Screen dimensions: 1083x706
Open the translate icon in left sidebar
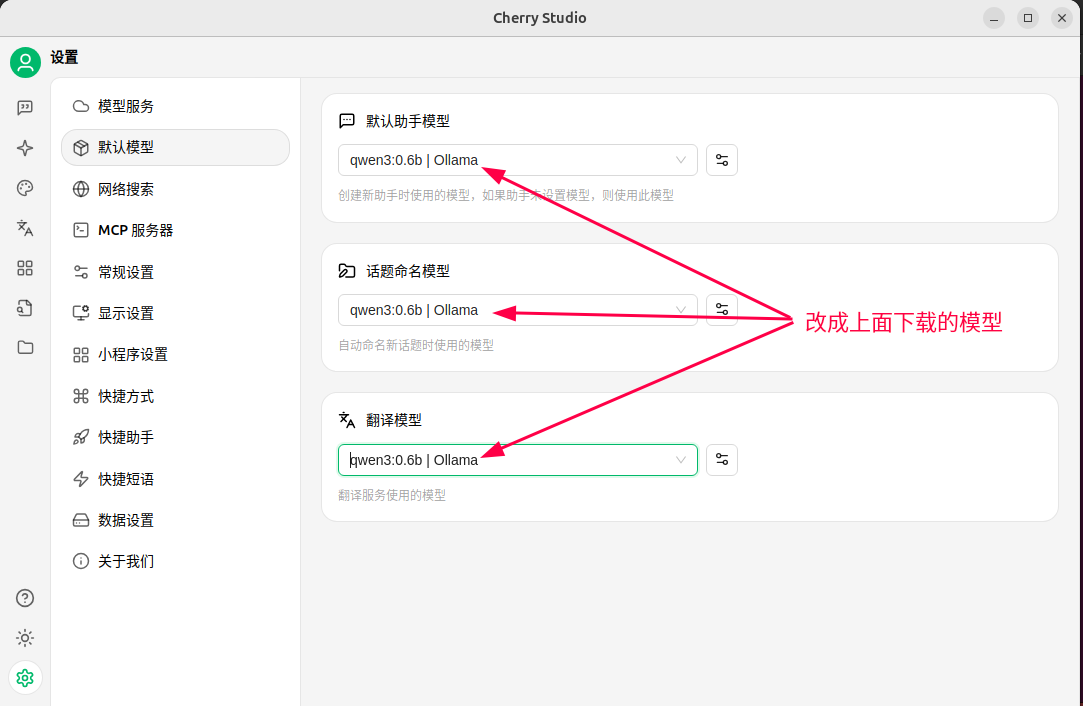(25, 228)
